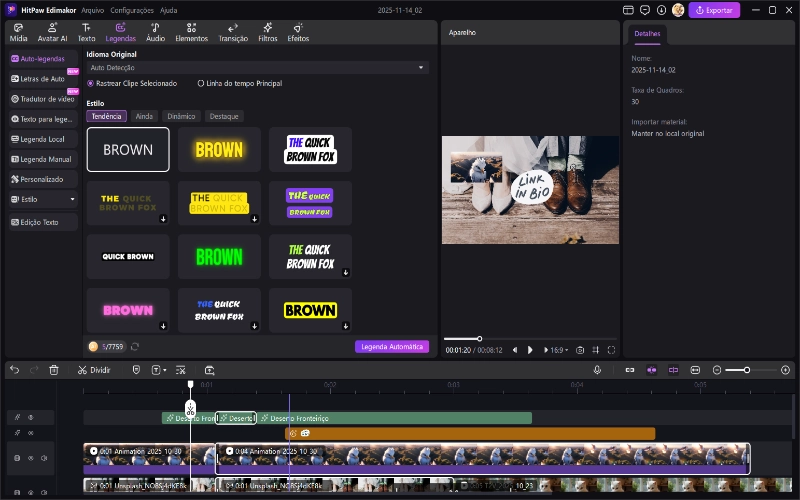Switch to the Dinâmico style tab
Viewport: 800px width, 500px height.
181,116
